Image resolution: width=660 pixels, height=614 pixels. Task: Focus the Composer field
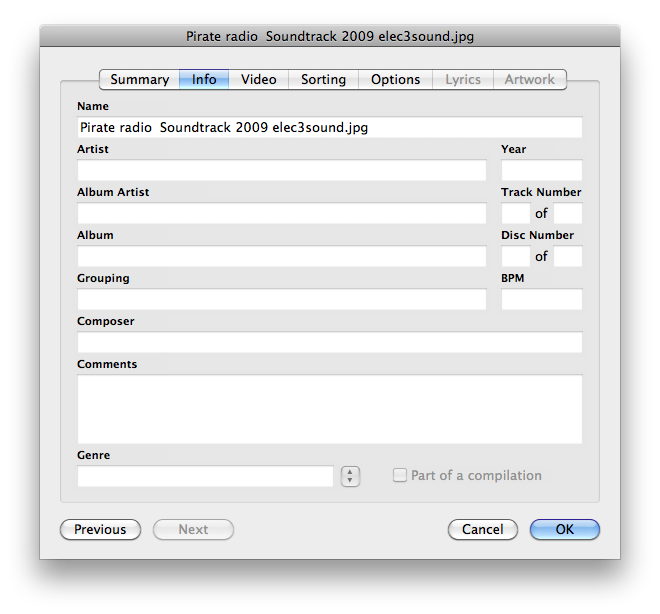tap(330, 342)
